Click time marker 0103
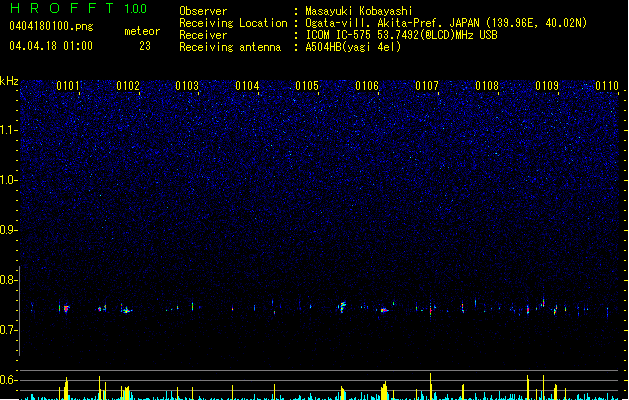 [187, 86]
